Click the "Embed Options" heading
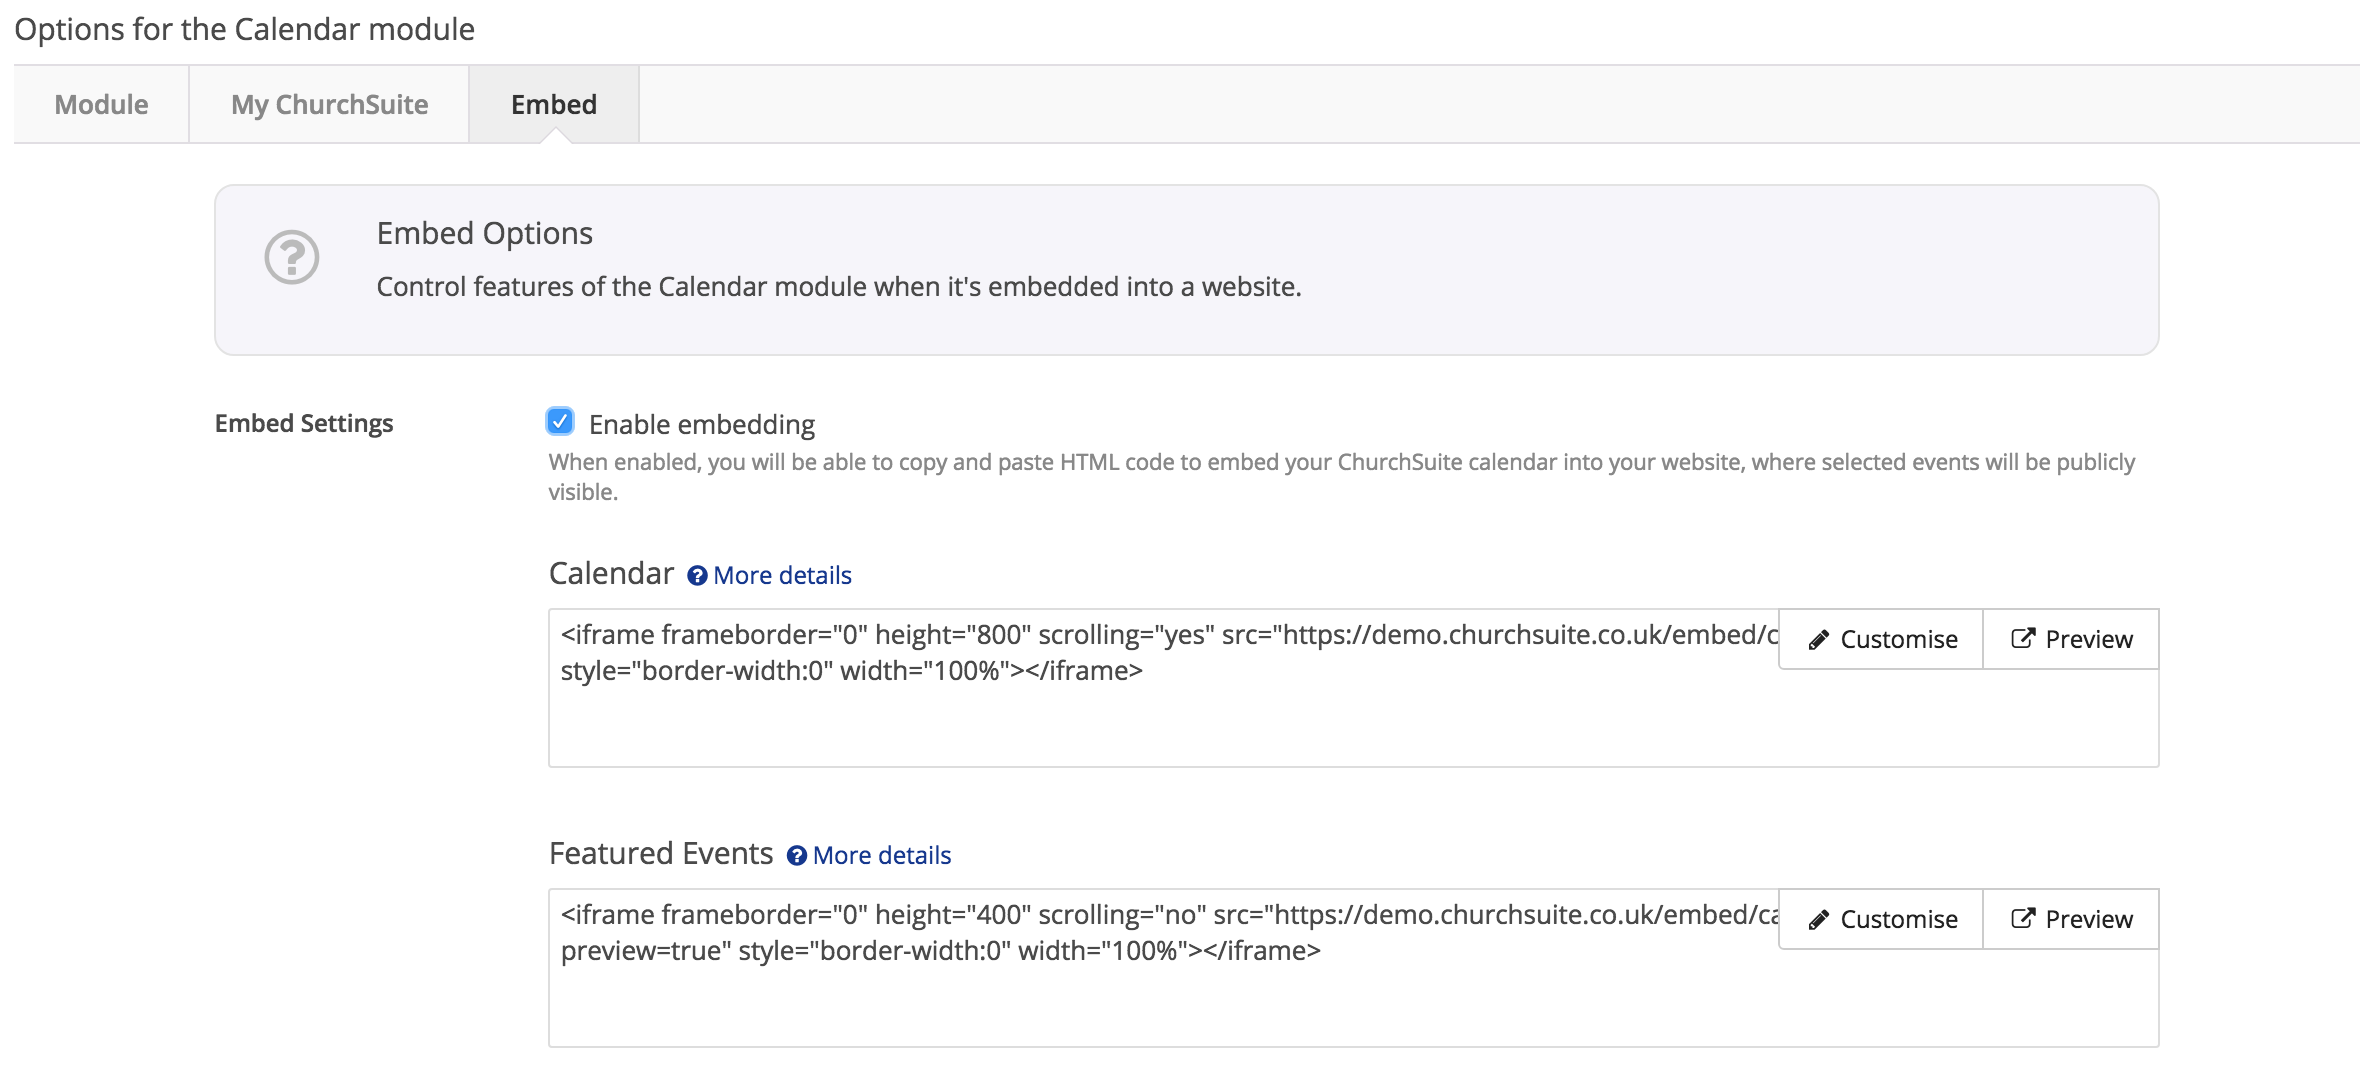Viewport: 2372px width, 1078px height. tap(484, 234)
